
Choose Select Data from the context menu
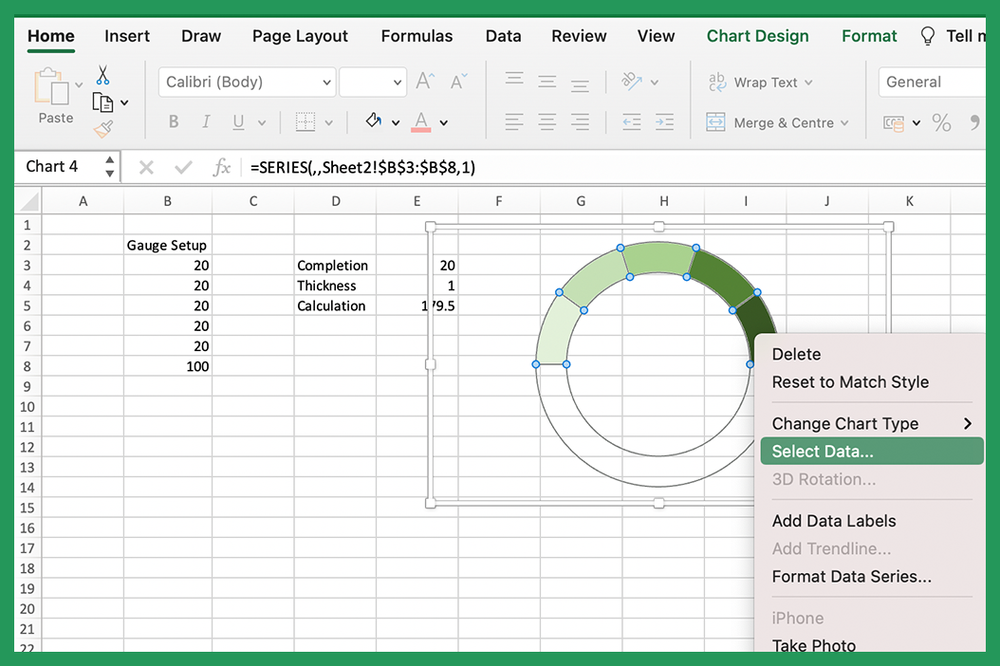(x=823, y=451)
